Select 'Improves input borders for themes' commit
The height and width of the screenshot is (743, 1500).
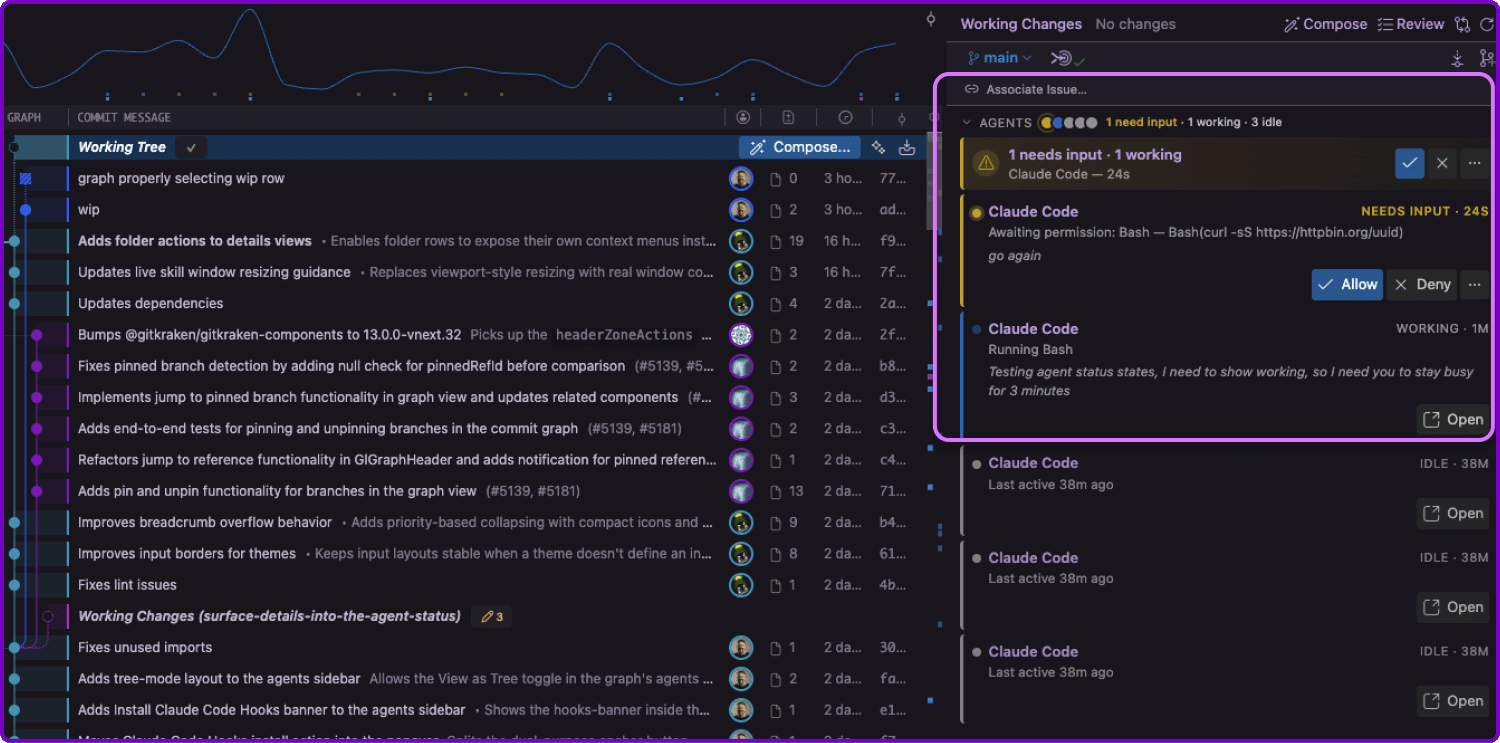(464, 553)
